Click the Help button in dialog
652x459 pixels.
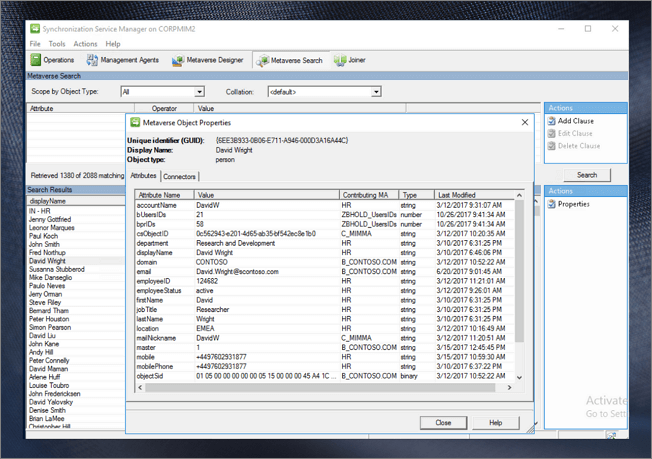(x=496, y=423)
